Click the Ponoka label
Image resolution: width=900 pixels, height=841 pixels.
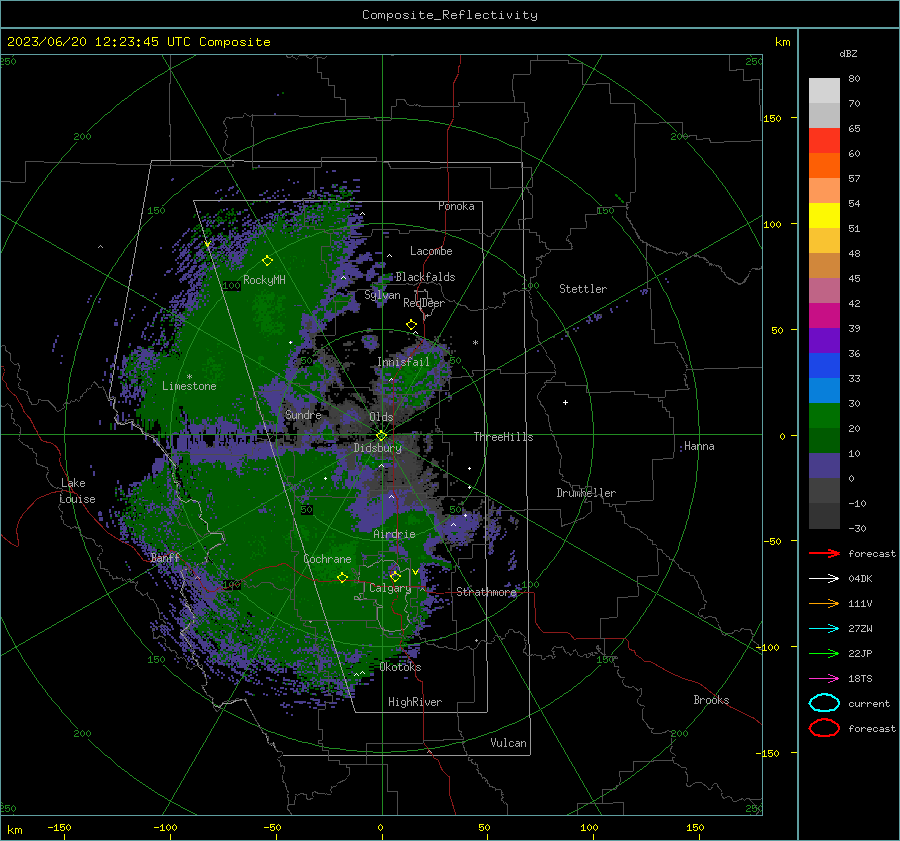456,206
